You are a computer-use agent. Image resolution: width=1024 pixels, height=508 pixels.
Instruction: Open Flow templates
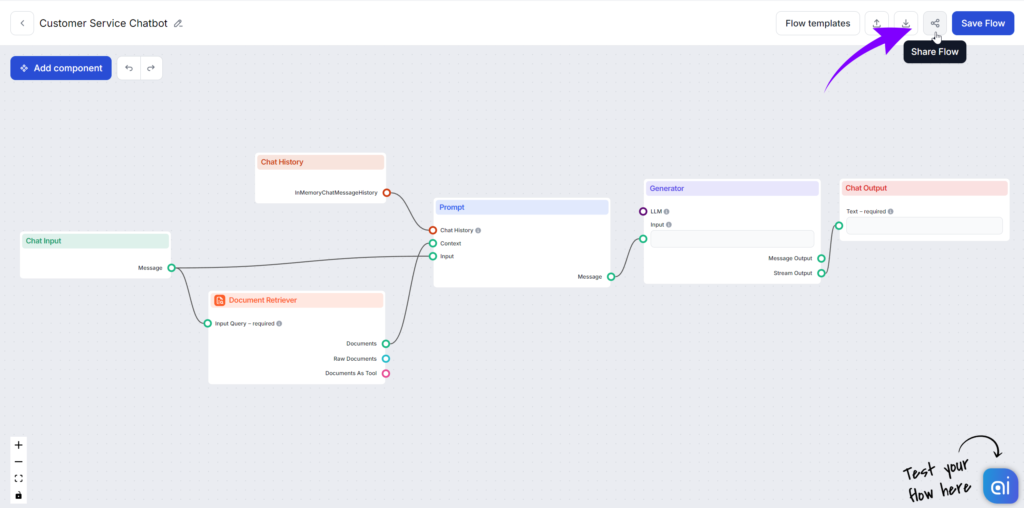point(817,23)
